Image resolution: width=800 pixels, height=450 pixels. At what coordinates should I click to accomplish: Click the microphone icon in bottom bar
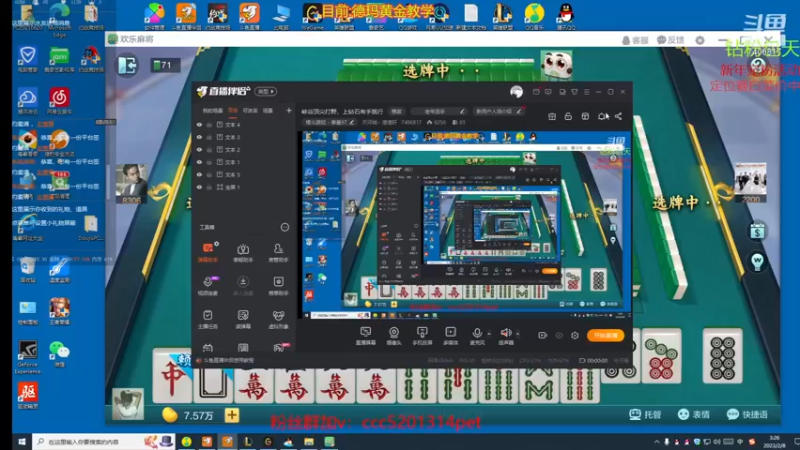tap(477, 333)
